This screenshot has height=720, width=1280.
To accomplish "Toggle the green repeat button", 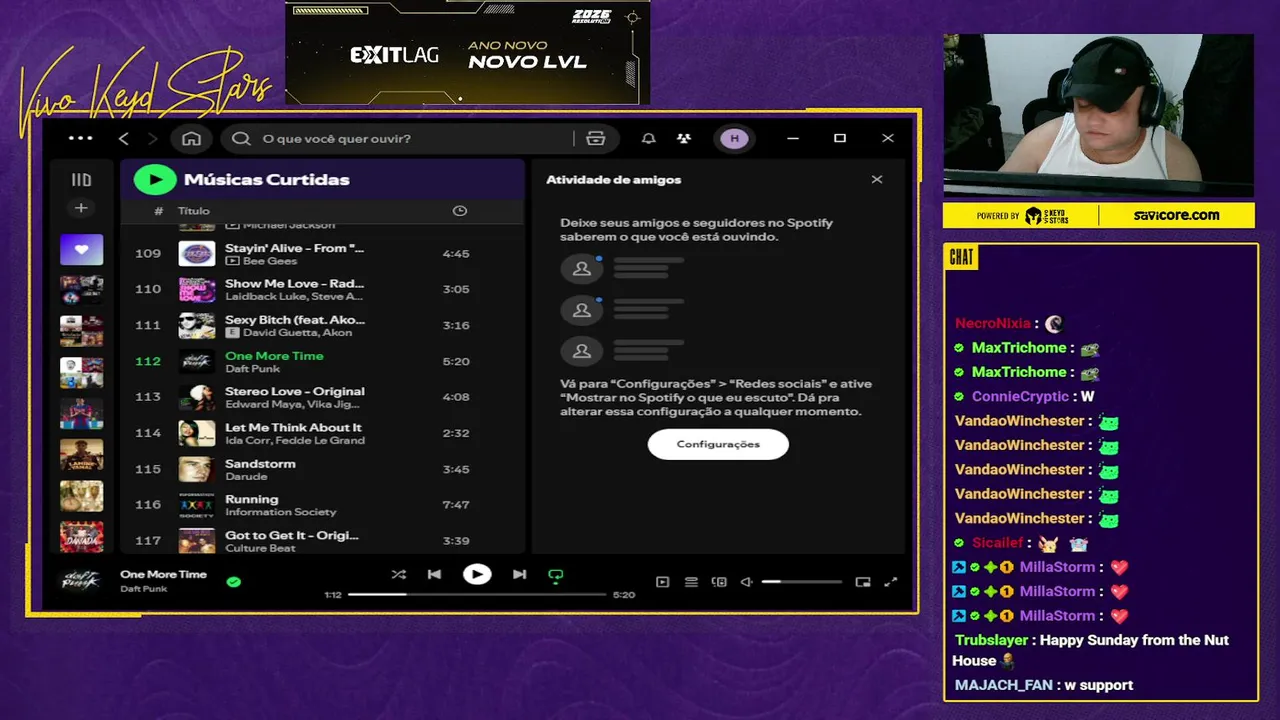I will pyautogui.click(x=555, y=575).
